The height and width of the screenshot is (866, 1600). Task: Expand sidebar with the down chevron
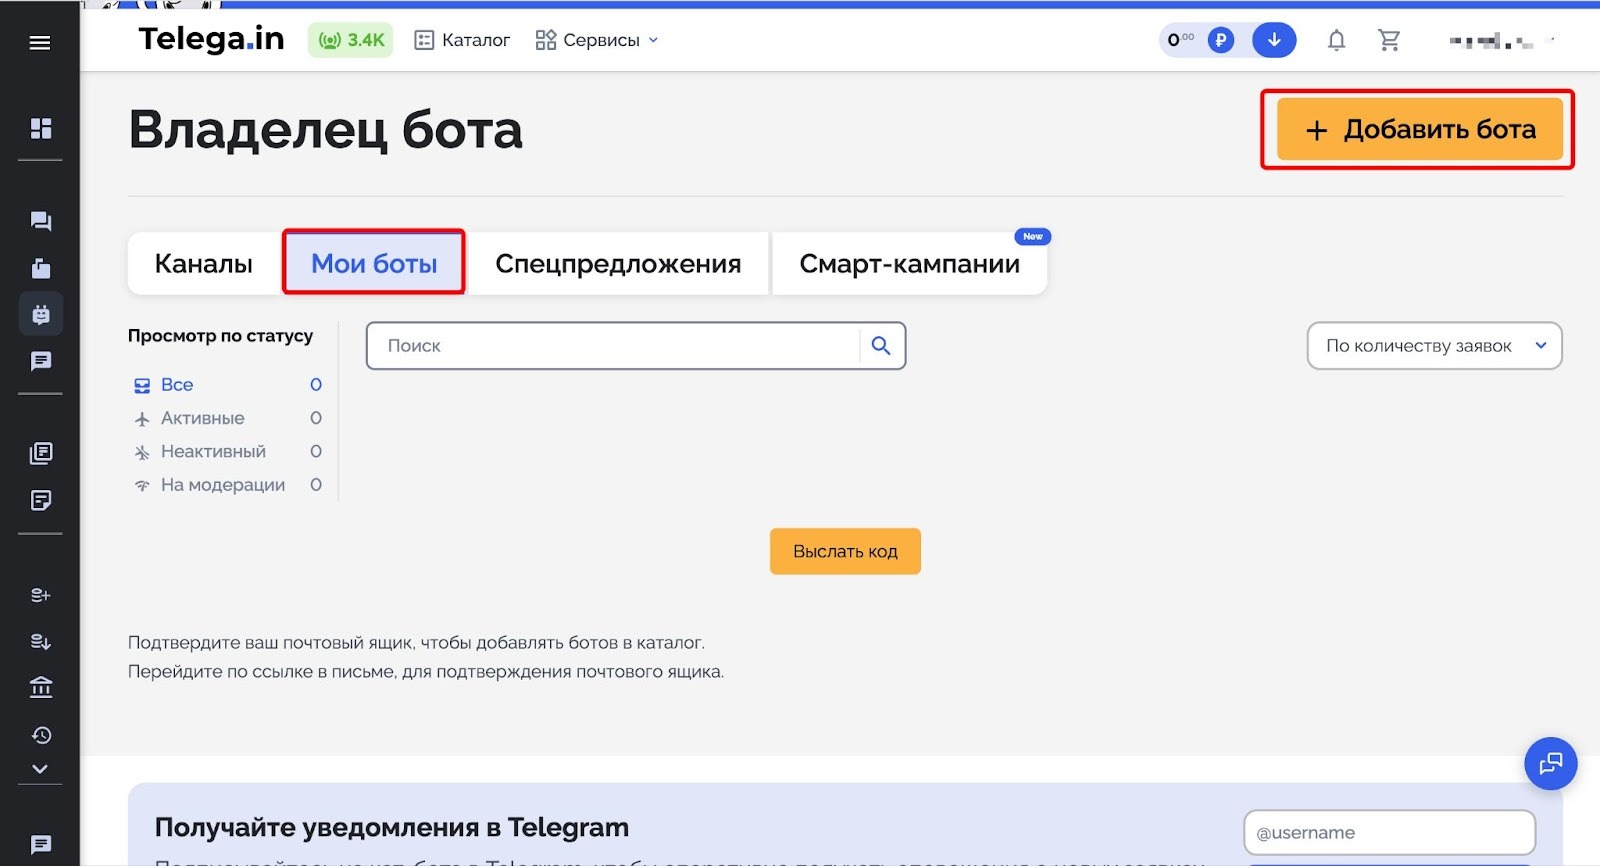[x=40, y=769]
